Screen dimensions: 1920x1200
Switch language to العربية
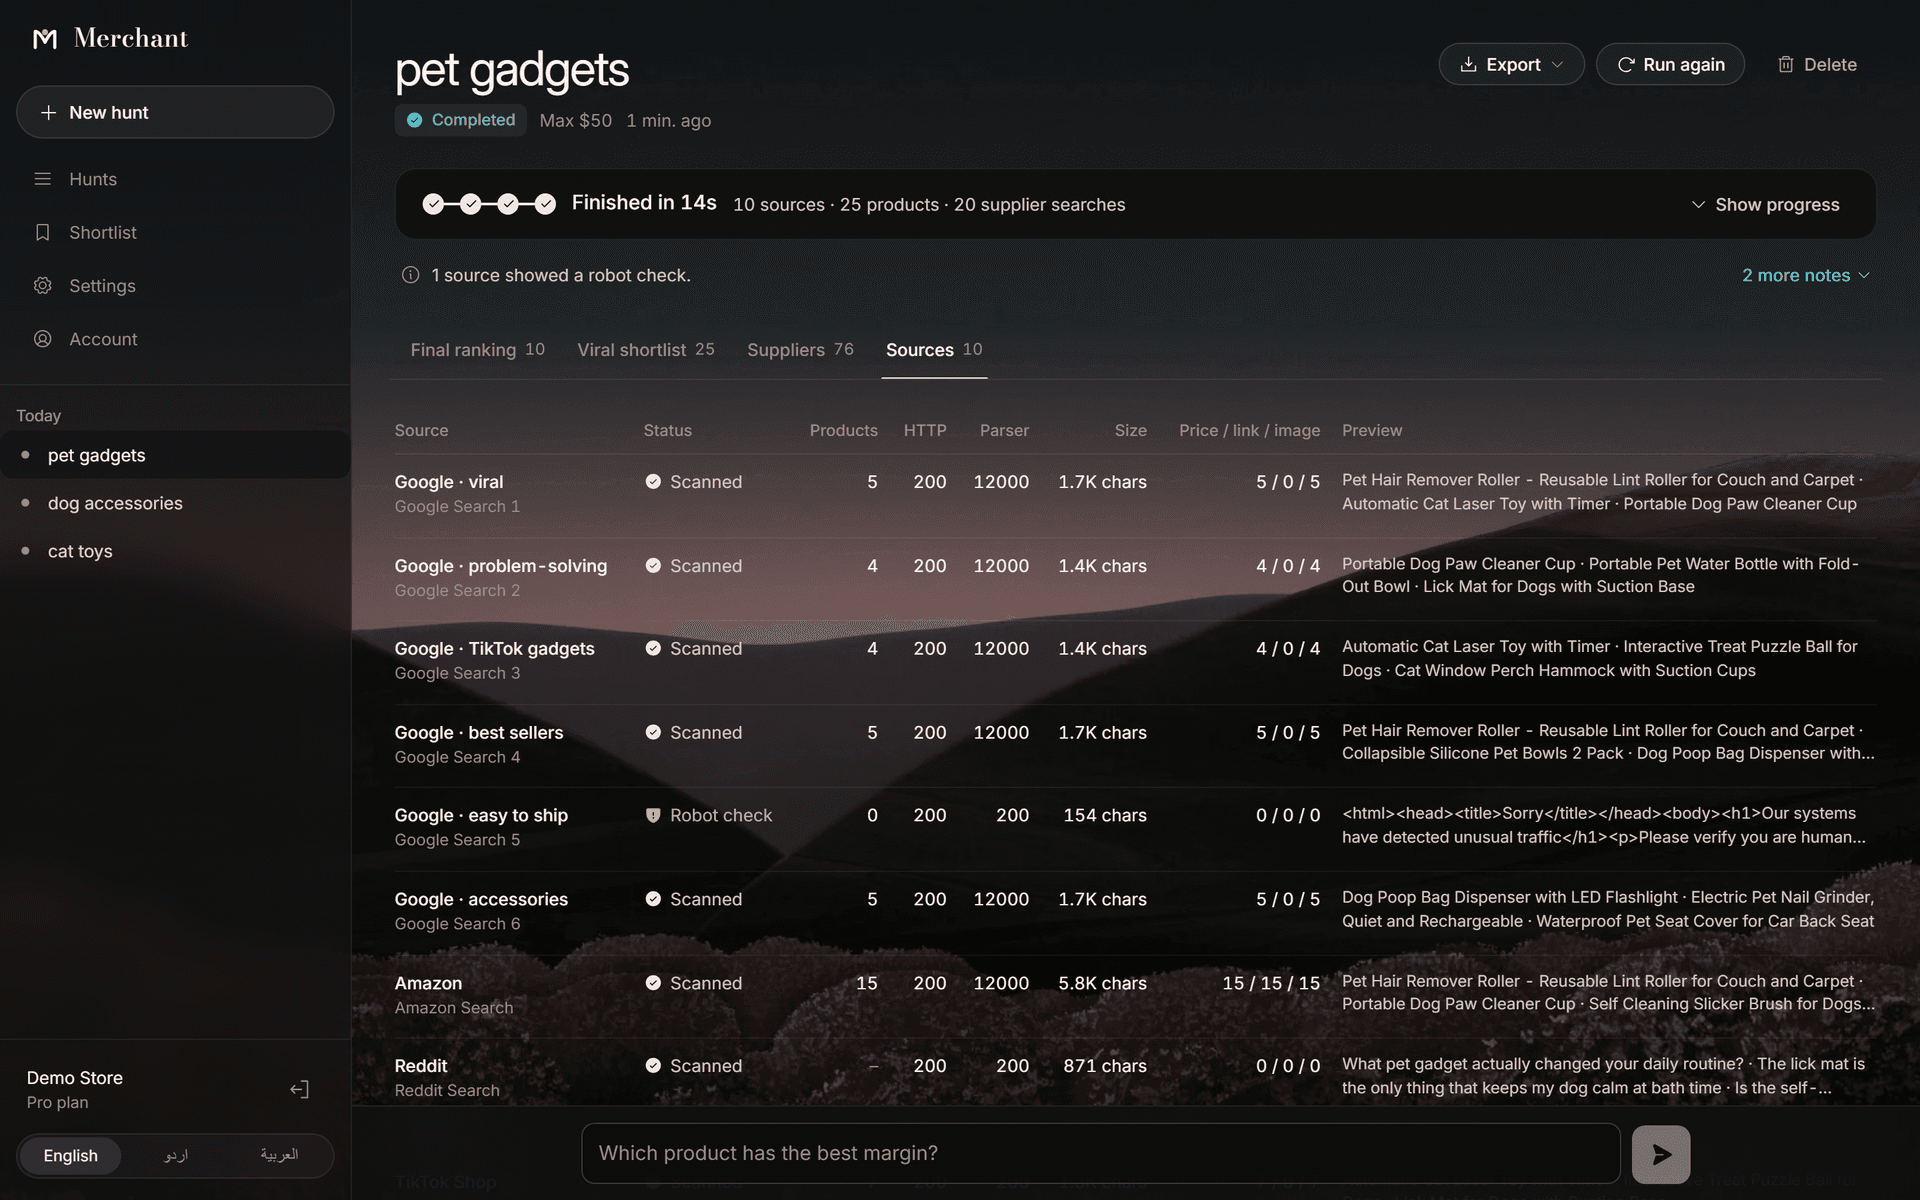(x=279, y=1156)
